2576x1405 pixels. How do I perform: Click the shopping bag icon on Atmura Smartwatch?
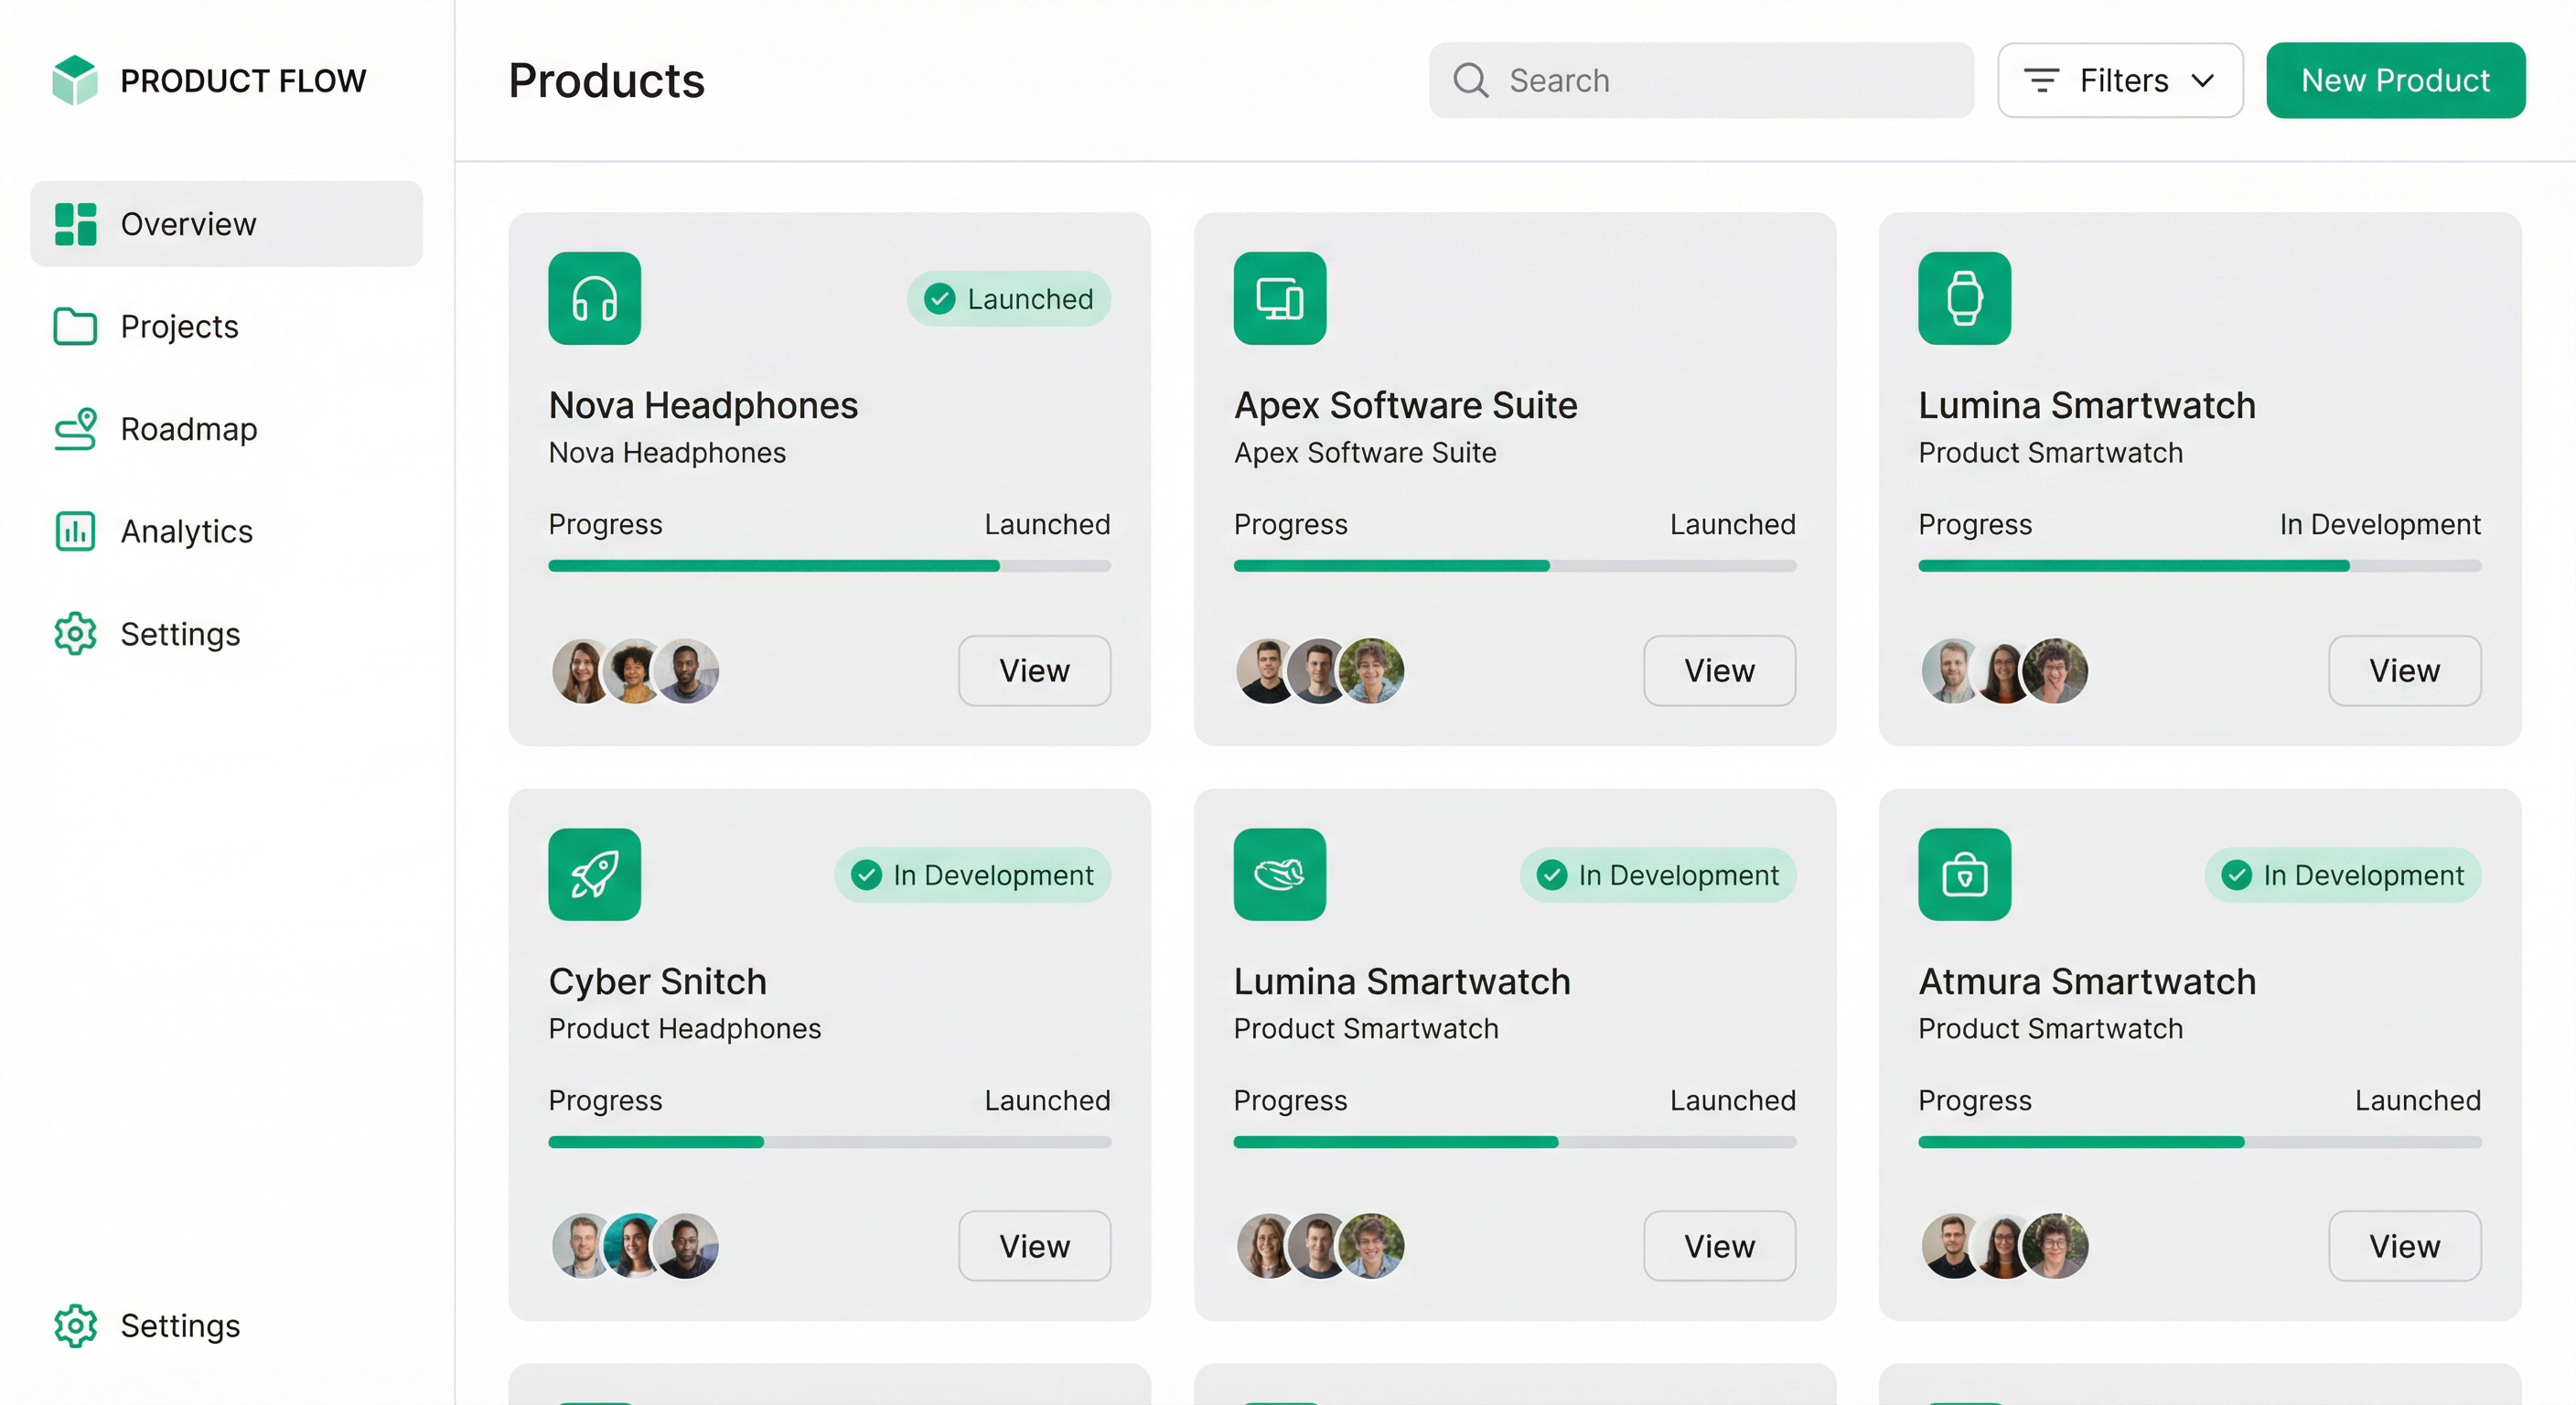(1964, 874)
